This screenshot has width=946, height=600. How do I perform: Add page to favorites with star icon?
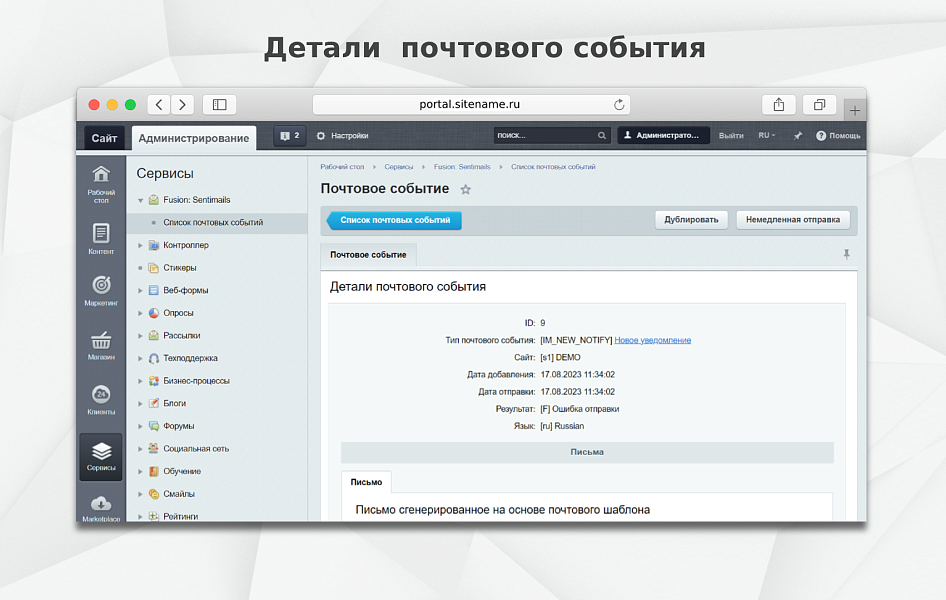[465, 189]
